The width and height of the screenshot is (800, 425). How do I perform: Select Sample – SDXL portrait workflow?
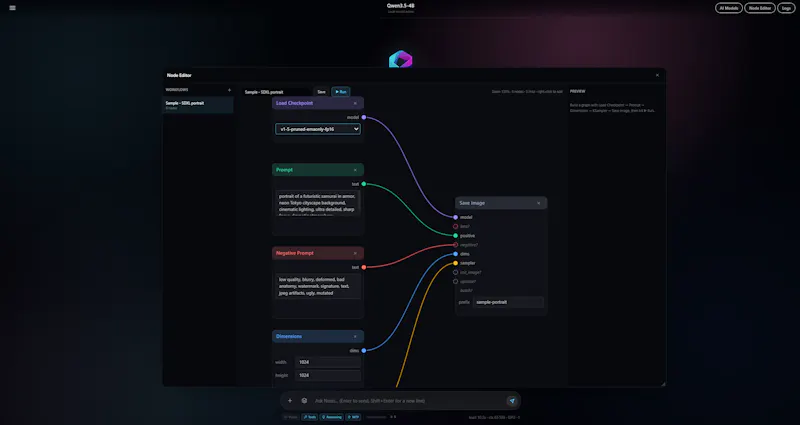198,105
